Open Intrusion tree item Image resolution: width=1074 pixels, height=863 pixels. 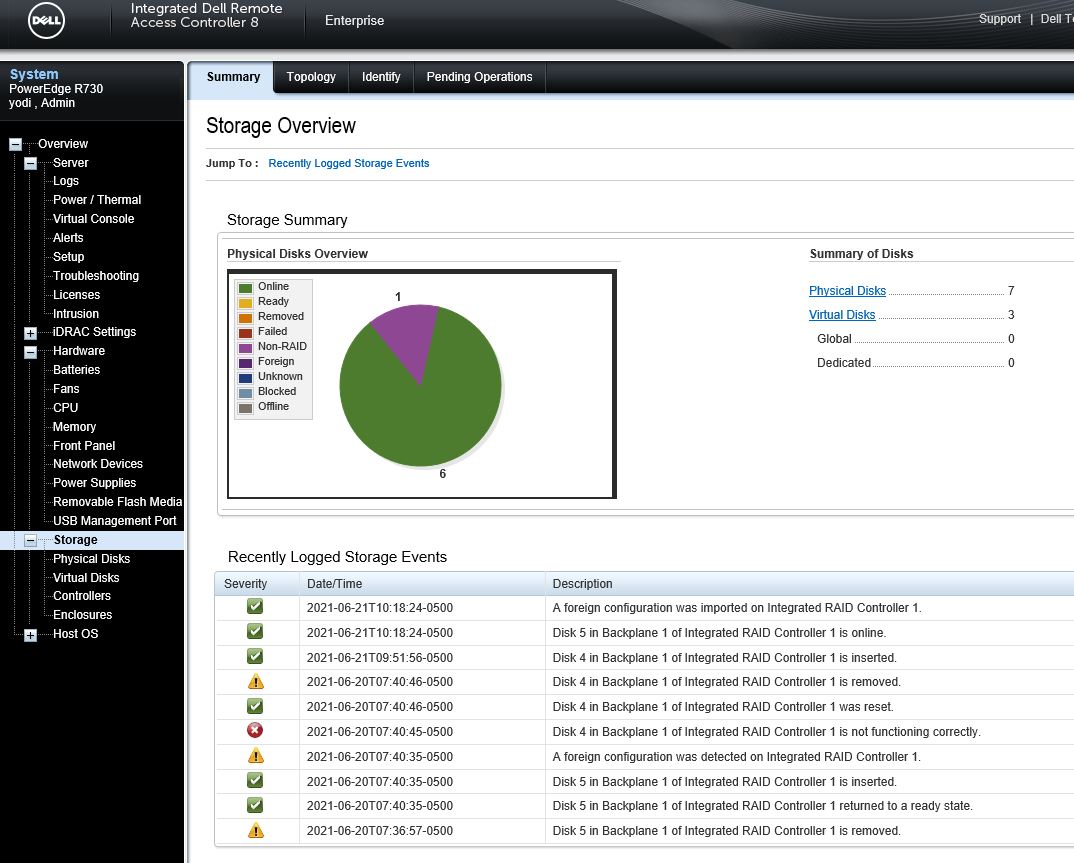coord(76,314)
